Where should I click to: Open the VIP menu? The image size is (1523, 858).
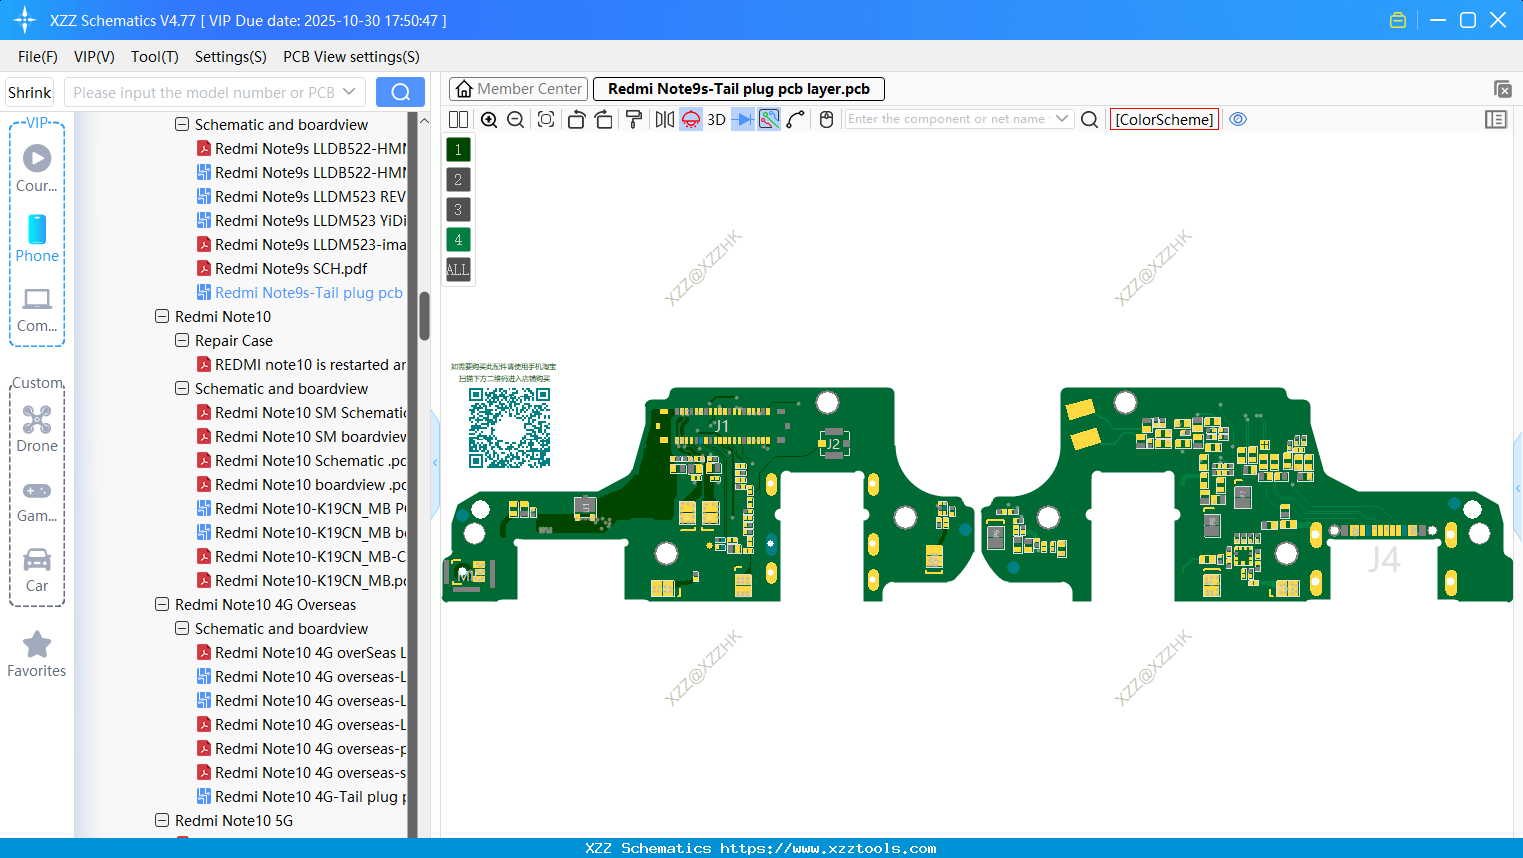coord(94,57)
